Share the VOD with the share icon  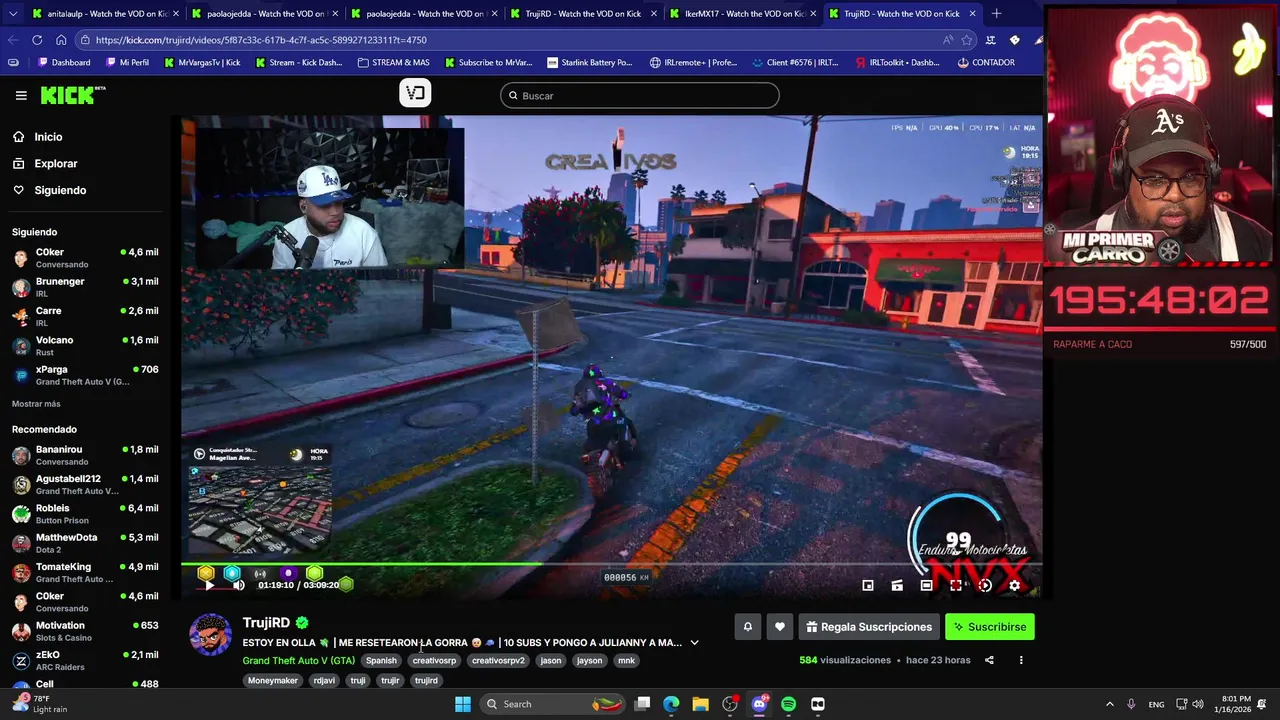point(989,660)
